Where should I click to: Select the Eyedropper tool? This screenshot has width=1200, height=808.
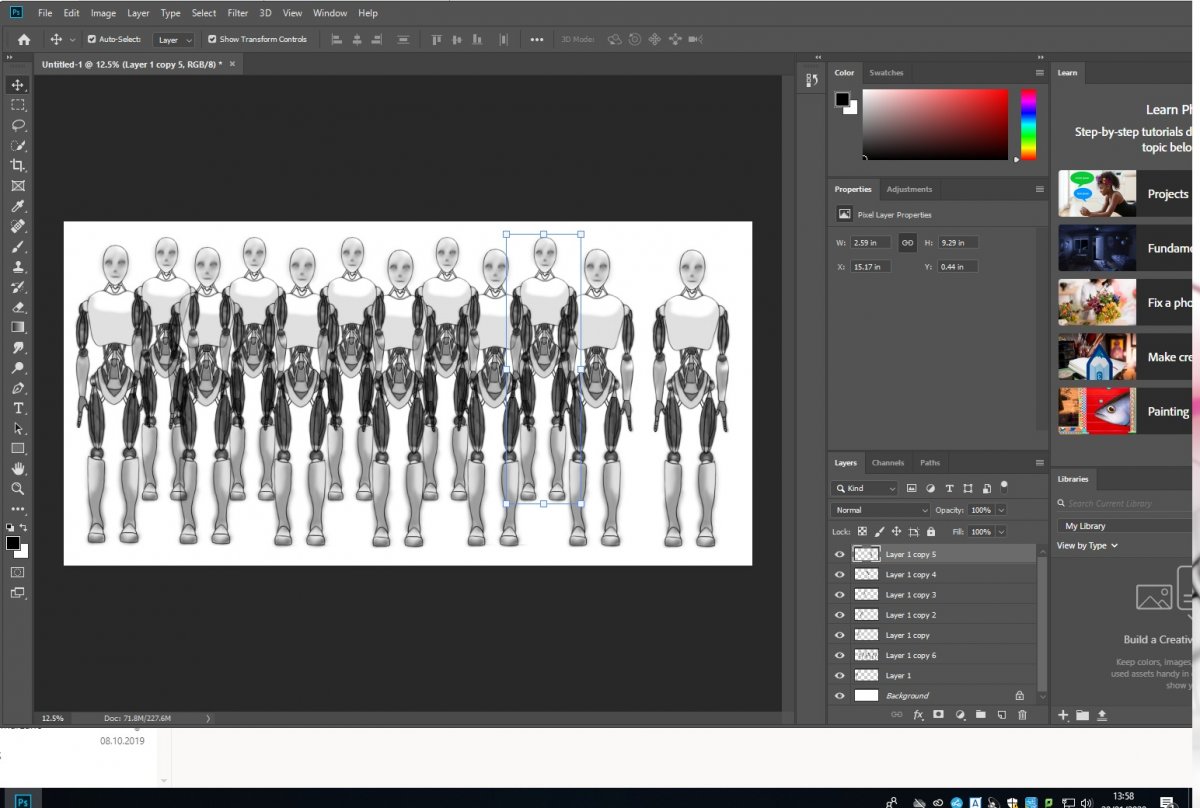click(x=18, y=206)
